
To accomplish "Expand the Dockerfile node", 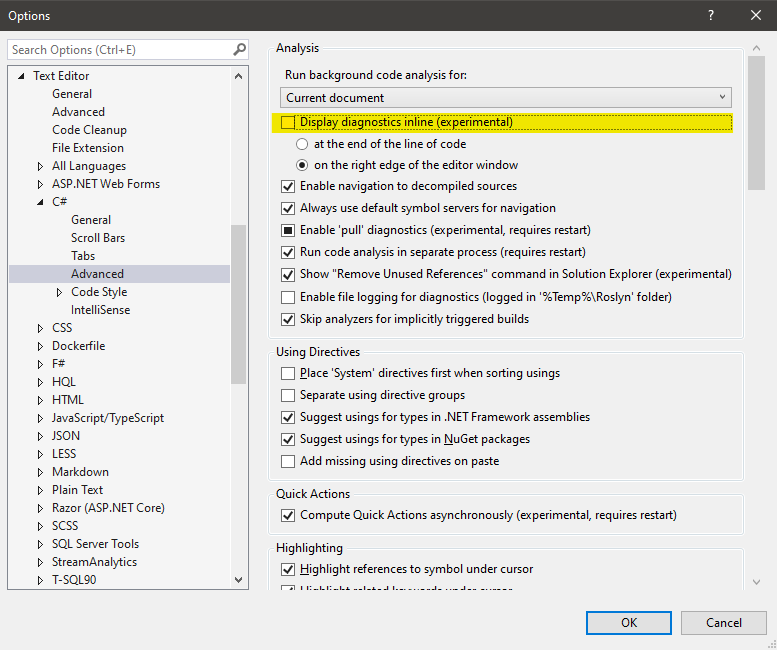I will [40, 346].
